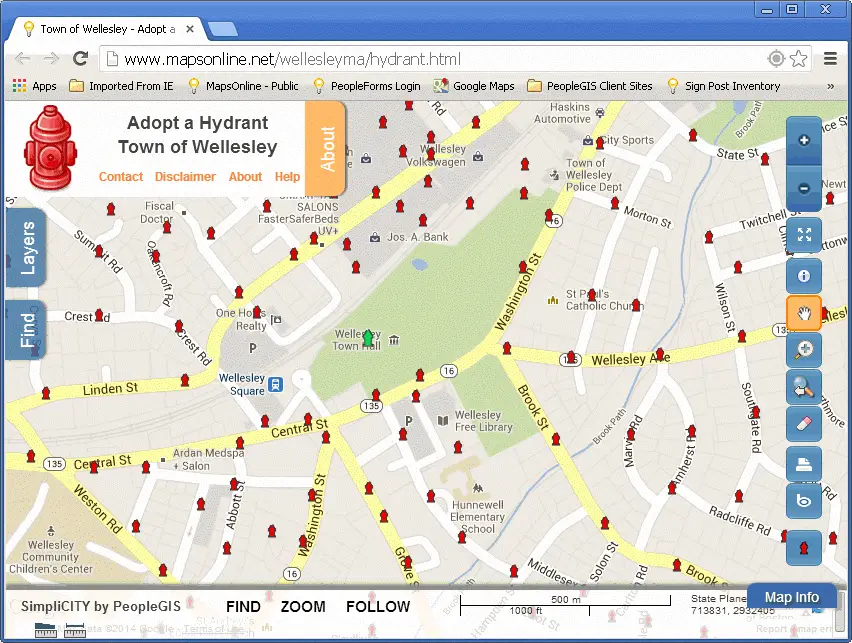Clear selections with the eraser tool
The height and width of the screenshot is (643, 852).
pyautogui.click(x=804, y=424)
